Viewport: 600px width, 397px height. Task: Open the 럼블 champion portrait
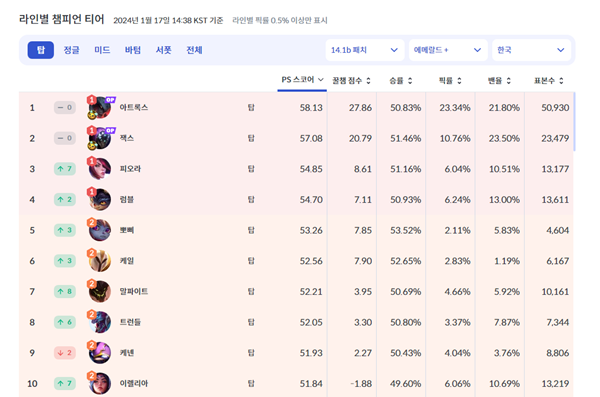(100, 199)
